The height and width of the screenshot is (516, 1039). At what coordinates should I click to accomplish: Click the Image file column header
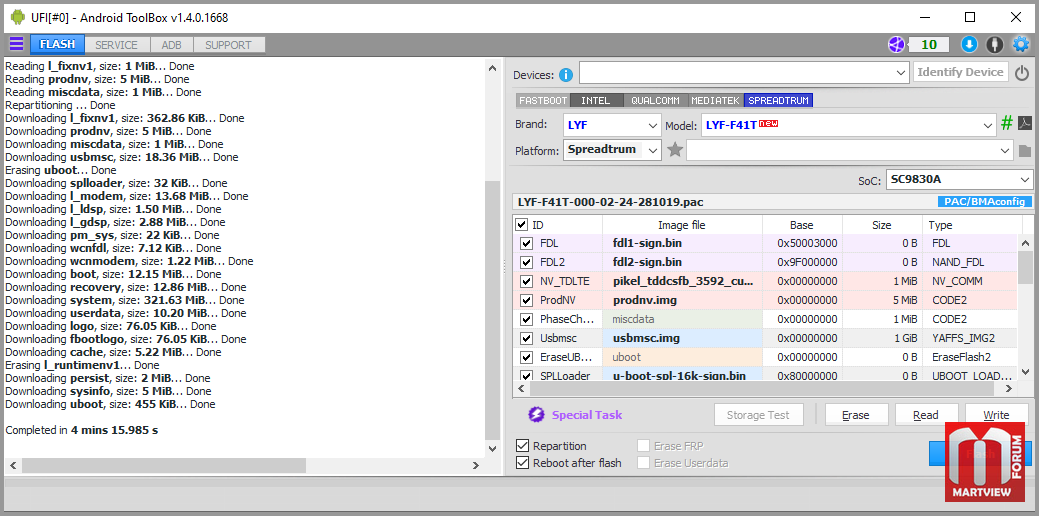pos(682,225)
